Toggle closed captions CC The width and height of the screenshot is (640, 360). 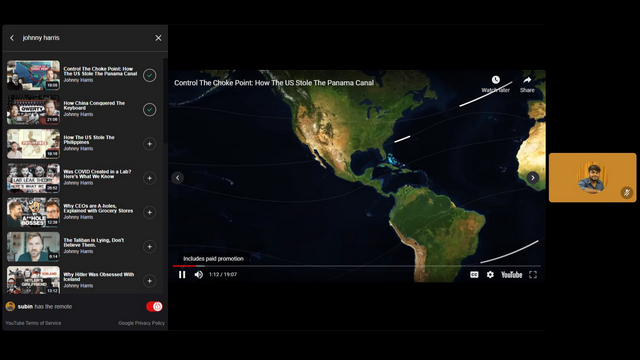pyautogui.click(x=474, y=275)
